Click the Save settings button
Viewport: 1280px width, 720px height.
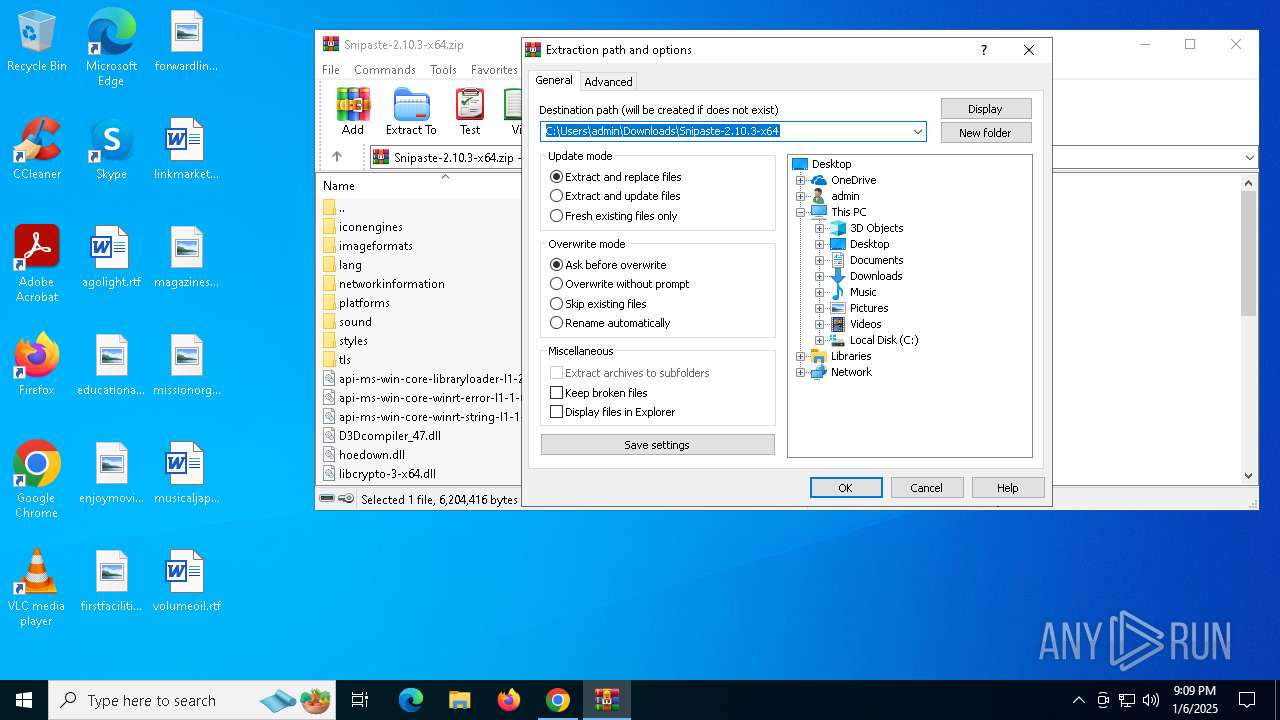[x=657, y=445]
